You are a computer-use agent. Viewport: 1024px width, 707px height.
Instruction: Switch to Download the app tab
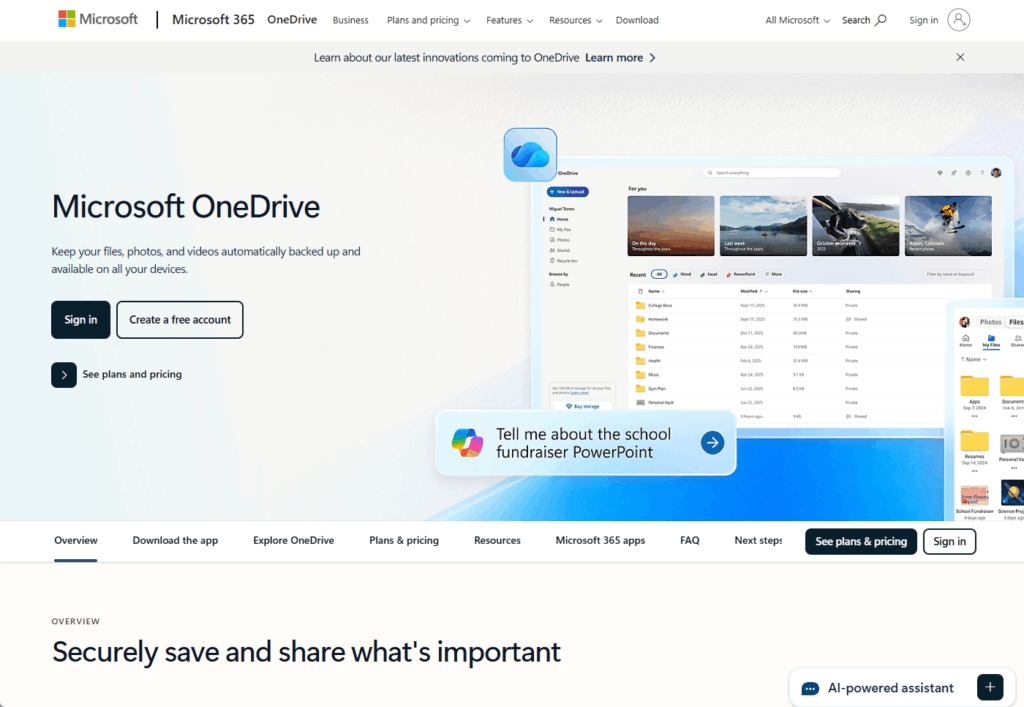tap(175, 541)
